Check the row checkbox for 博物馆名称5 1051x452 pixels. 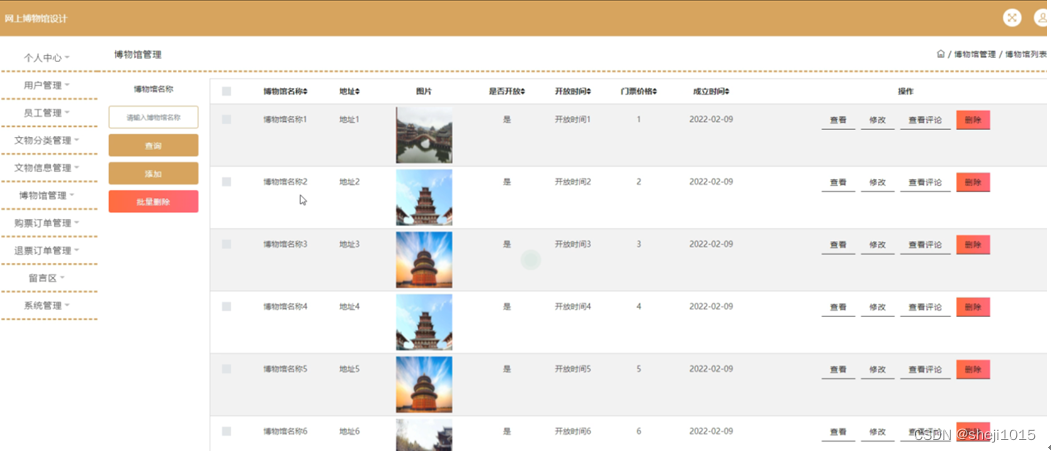(227, 369)
